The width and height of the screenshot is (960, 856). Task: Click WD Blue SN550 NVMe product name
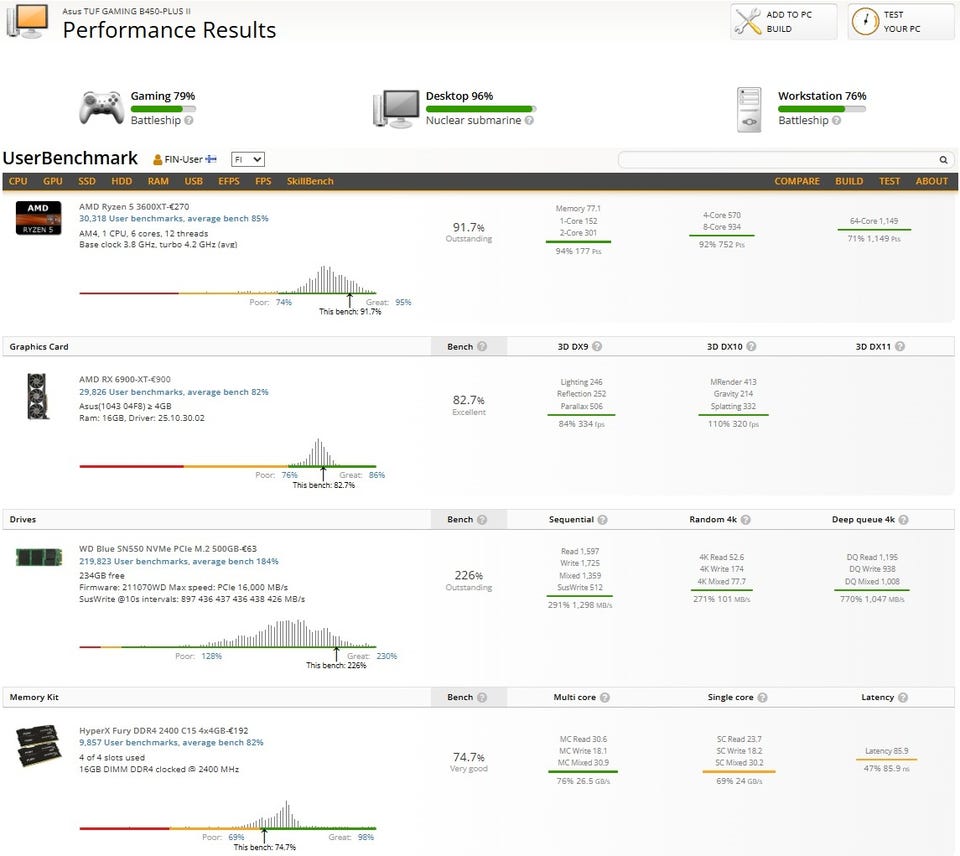click(168, 549)
